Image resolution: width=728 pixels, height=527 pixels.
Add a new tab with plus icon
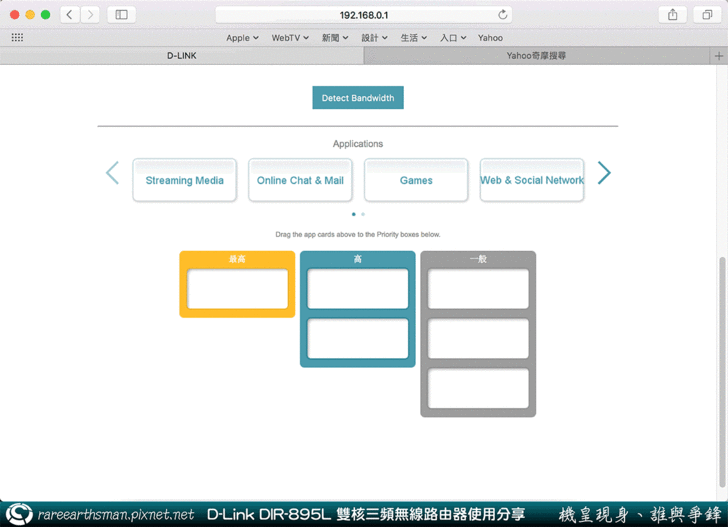pos(718,56)
